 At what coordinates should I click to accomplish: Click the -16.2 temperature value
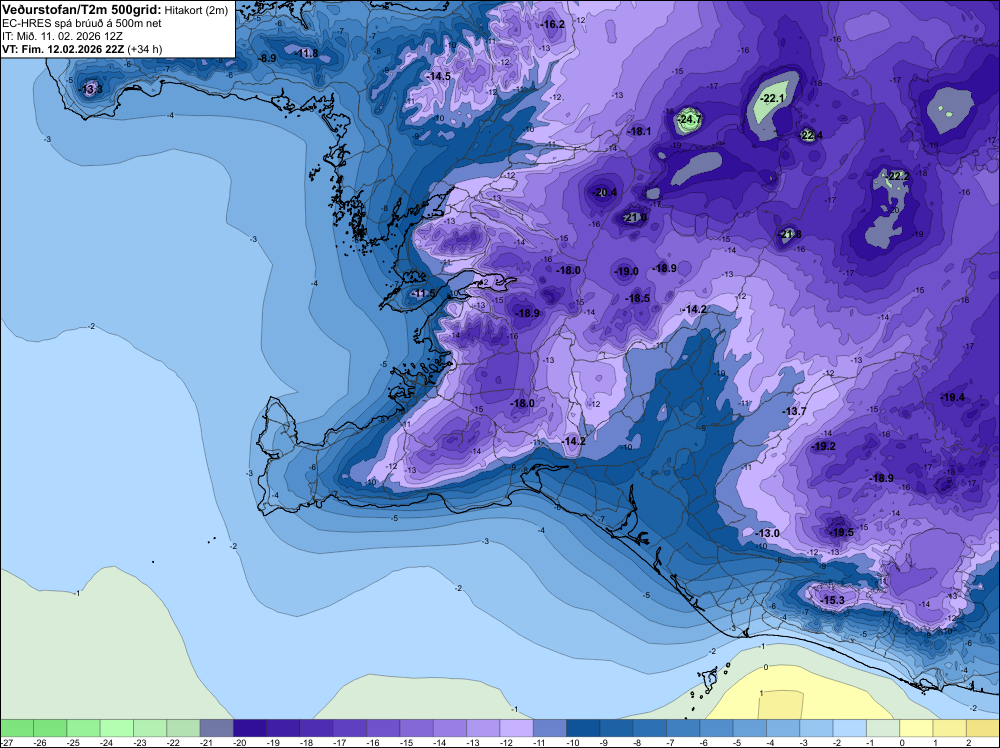click(552, 24)
